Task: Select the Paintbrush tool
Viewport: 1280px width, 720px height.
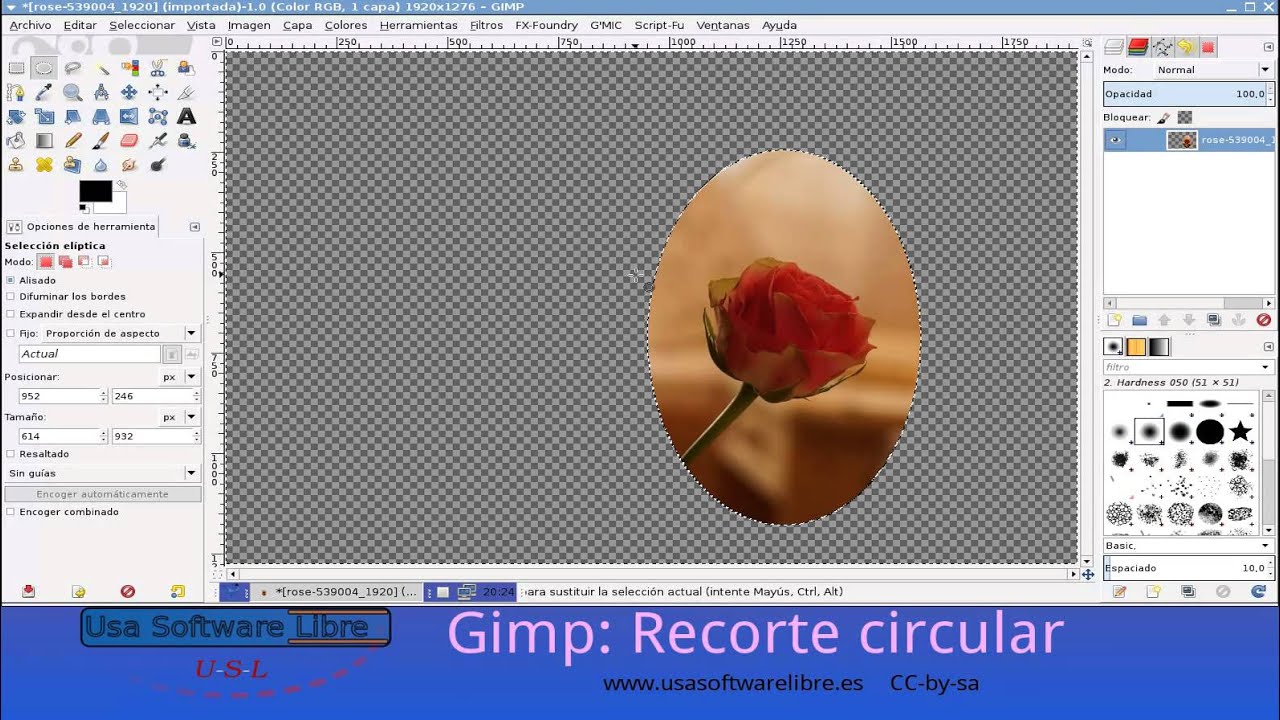Action: (101, 141)
